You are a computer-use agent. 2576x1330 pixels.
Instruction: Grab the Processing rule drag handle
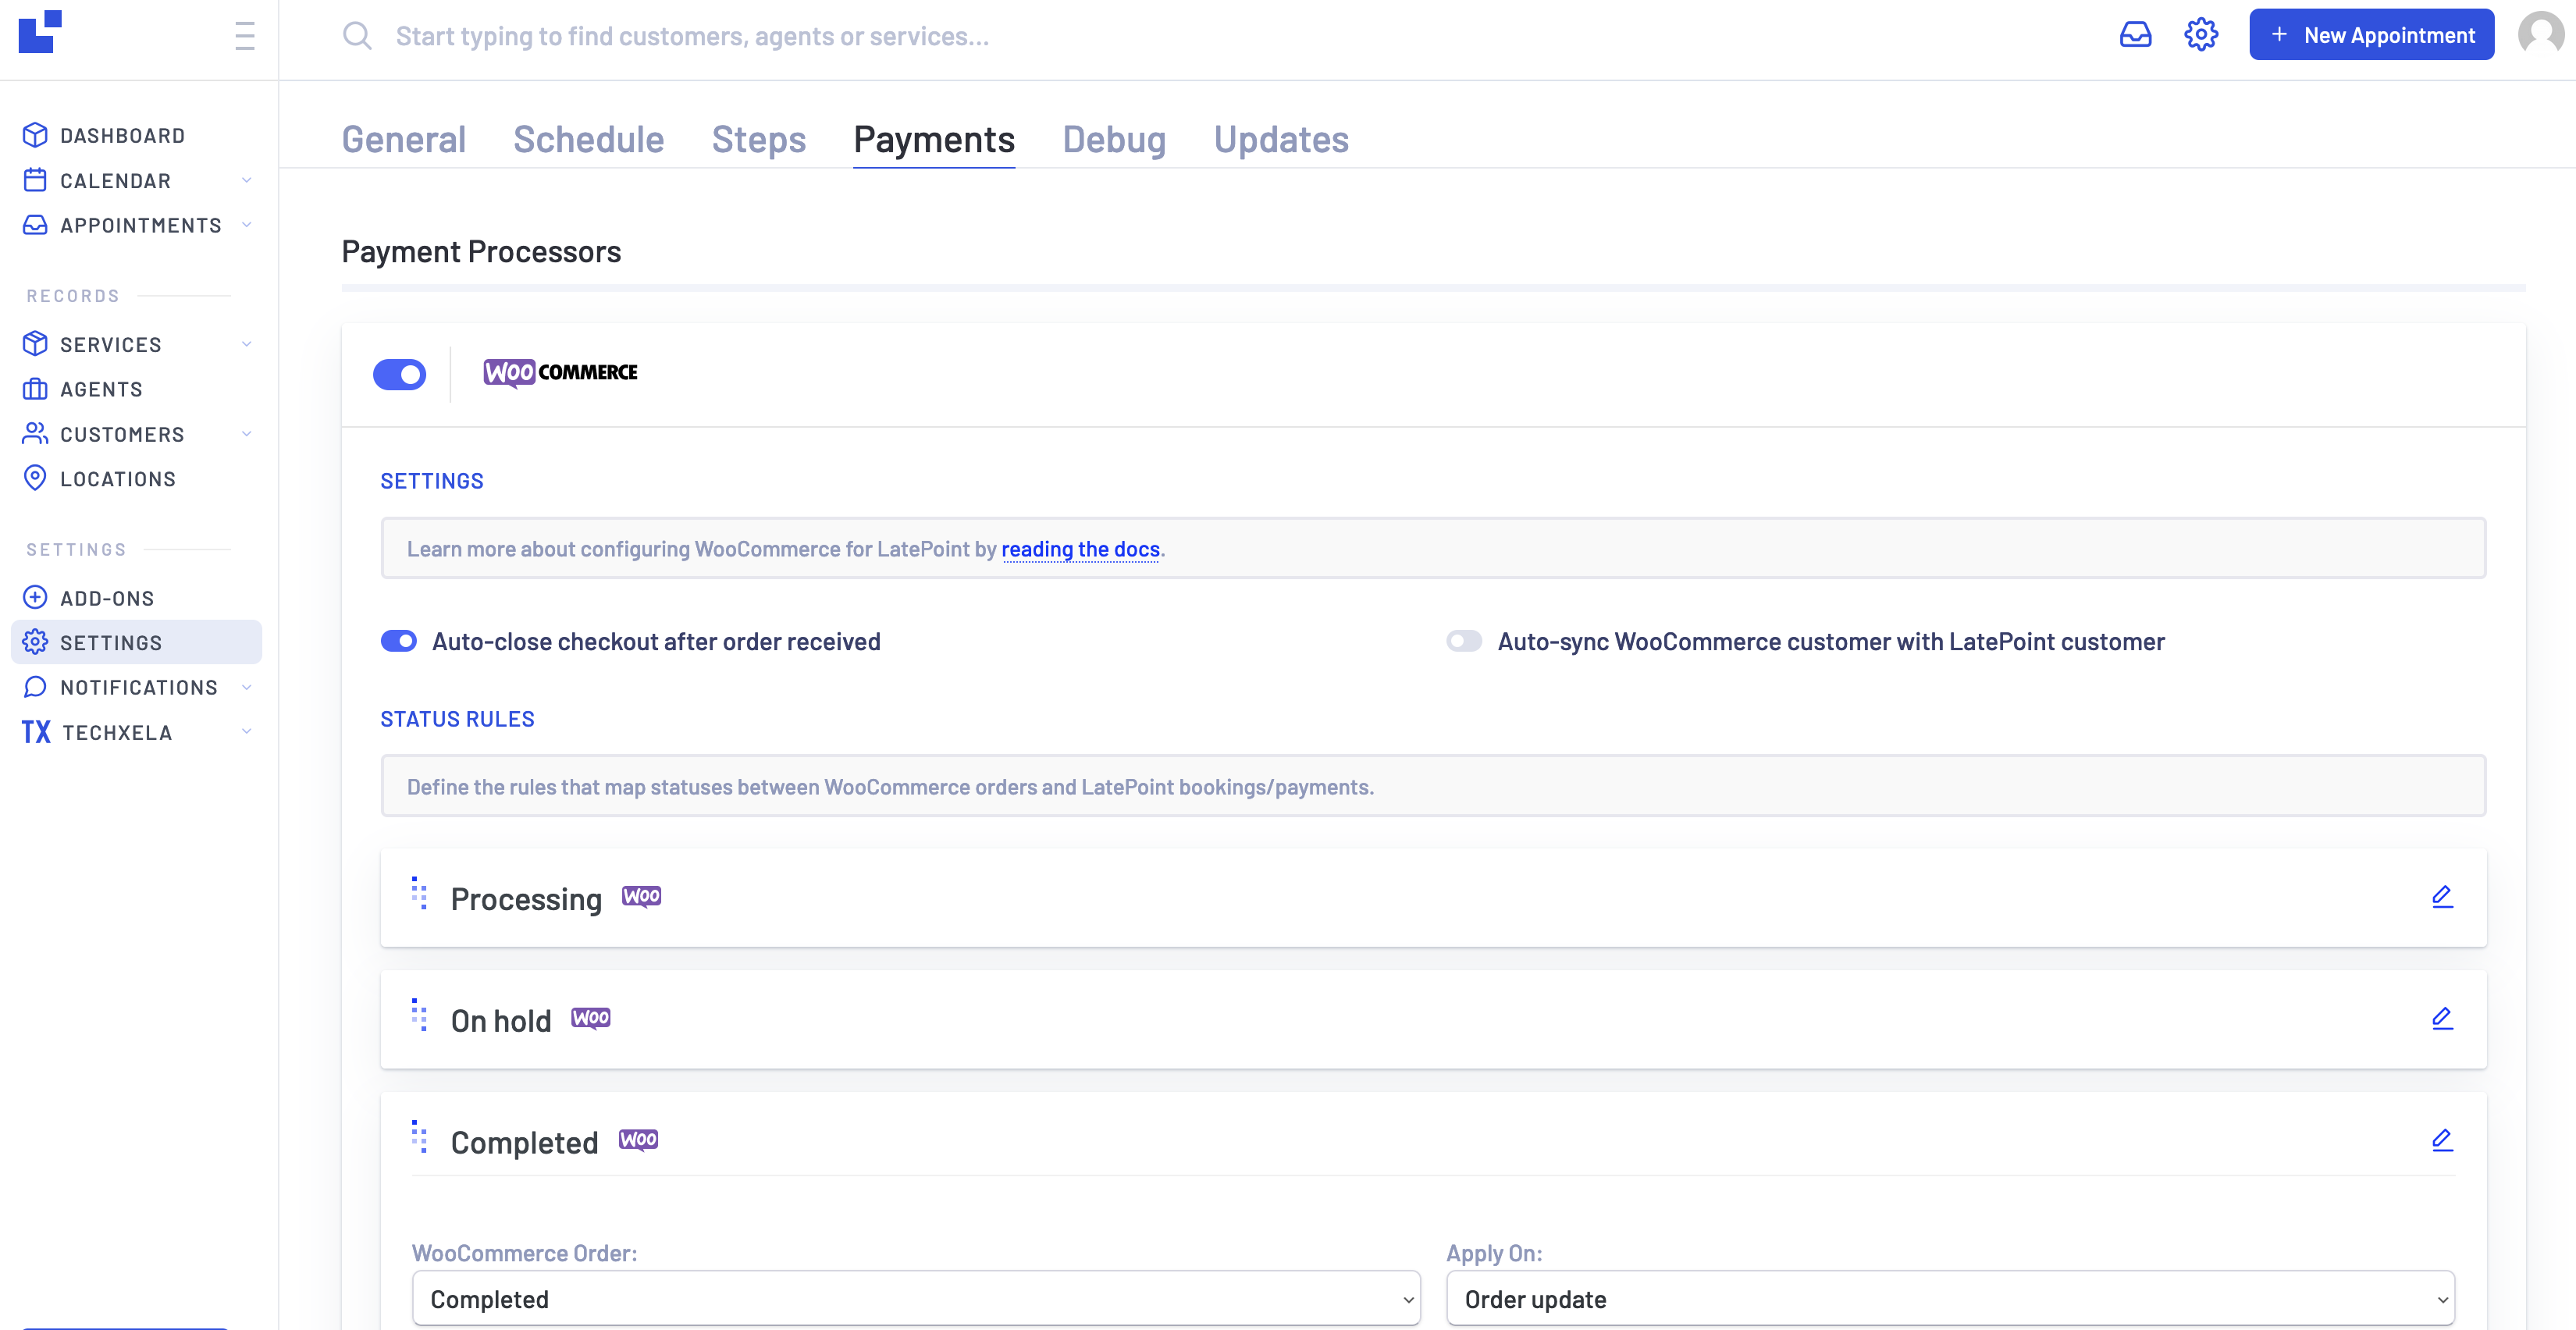click(419, 893)
